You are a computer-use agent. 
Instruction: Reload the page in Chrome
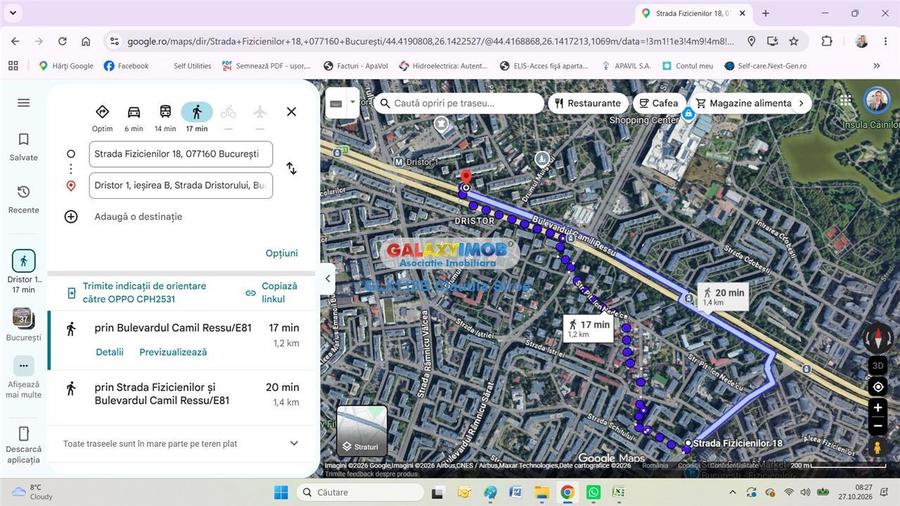[62, 41]
